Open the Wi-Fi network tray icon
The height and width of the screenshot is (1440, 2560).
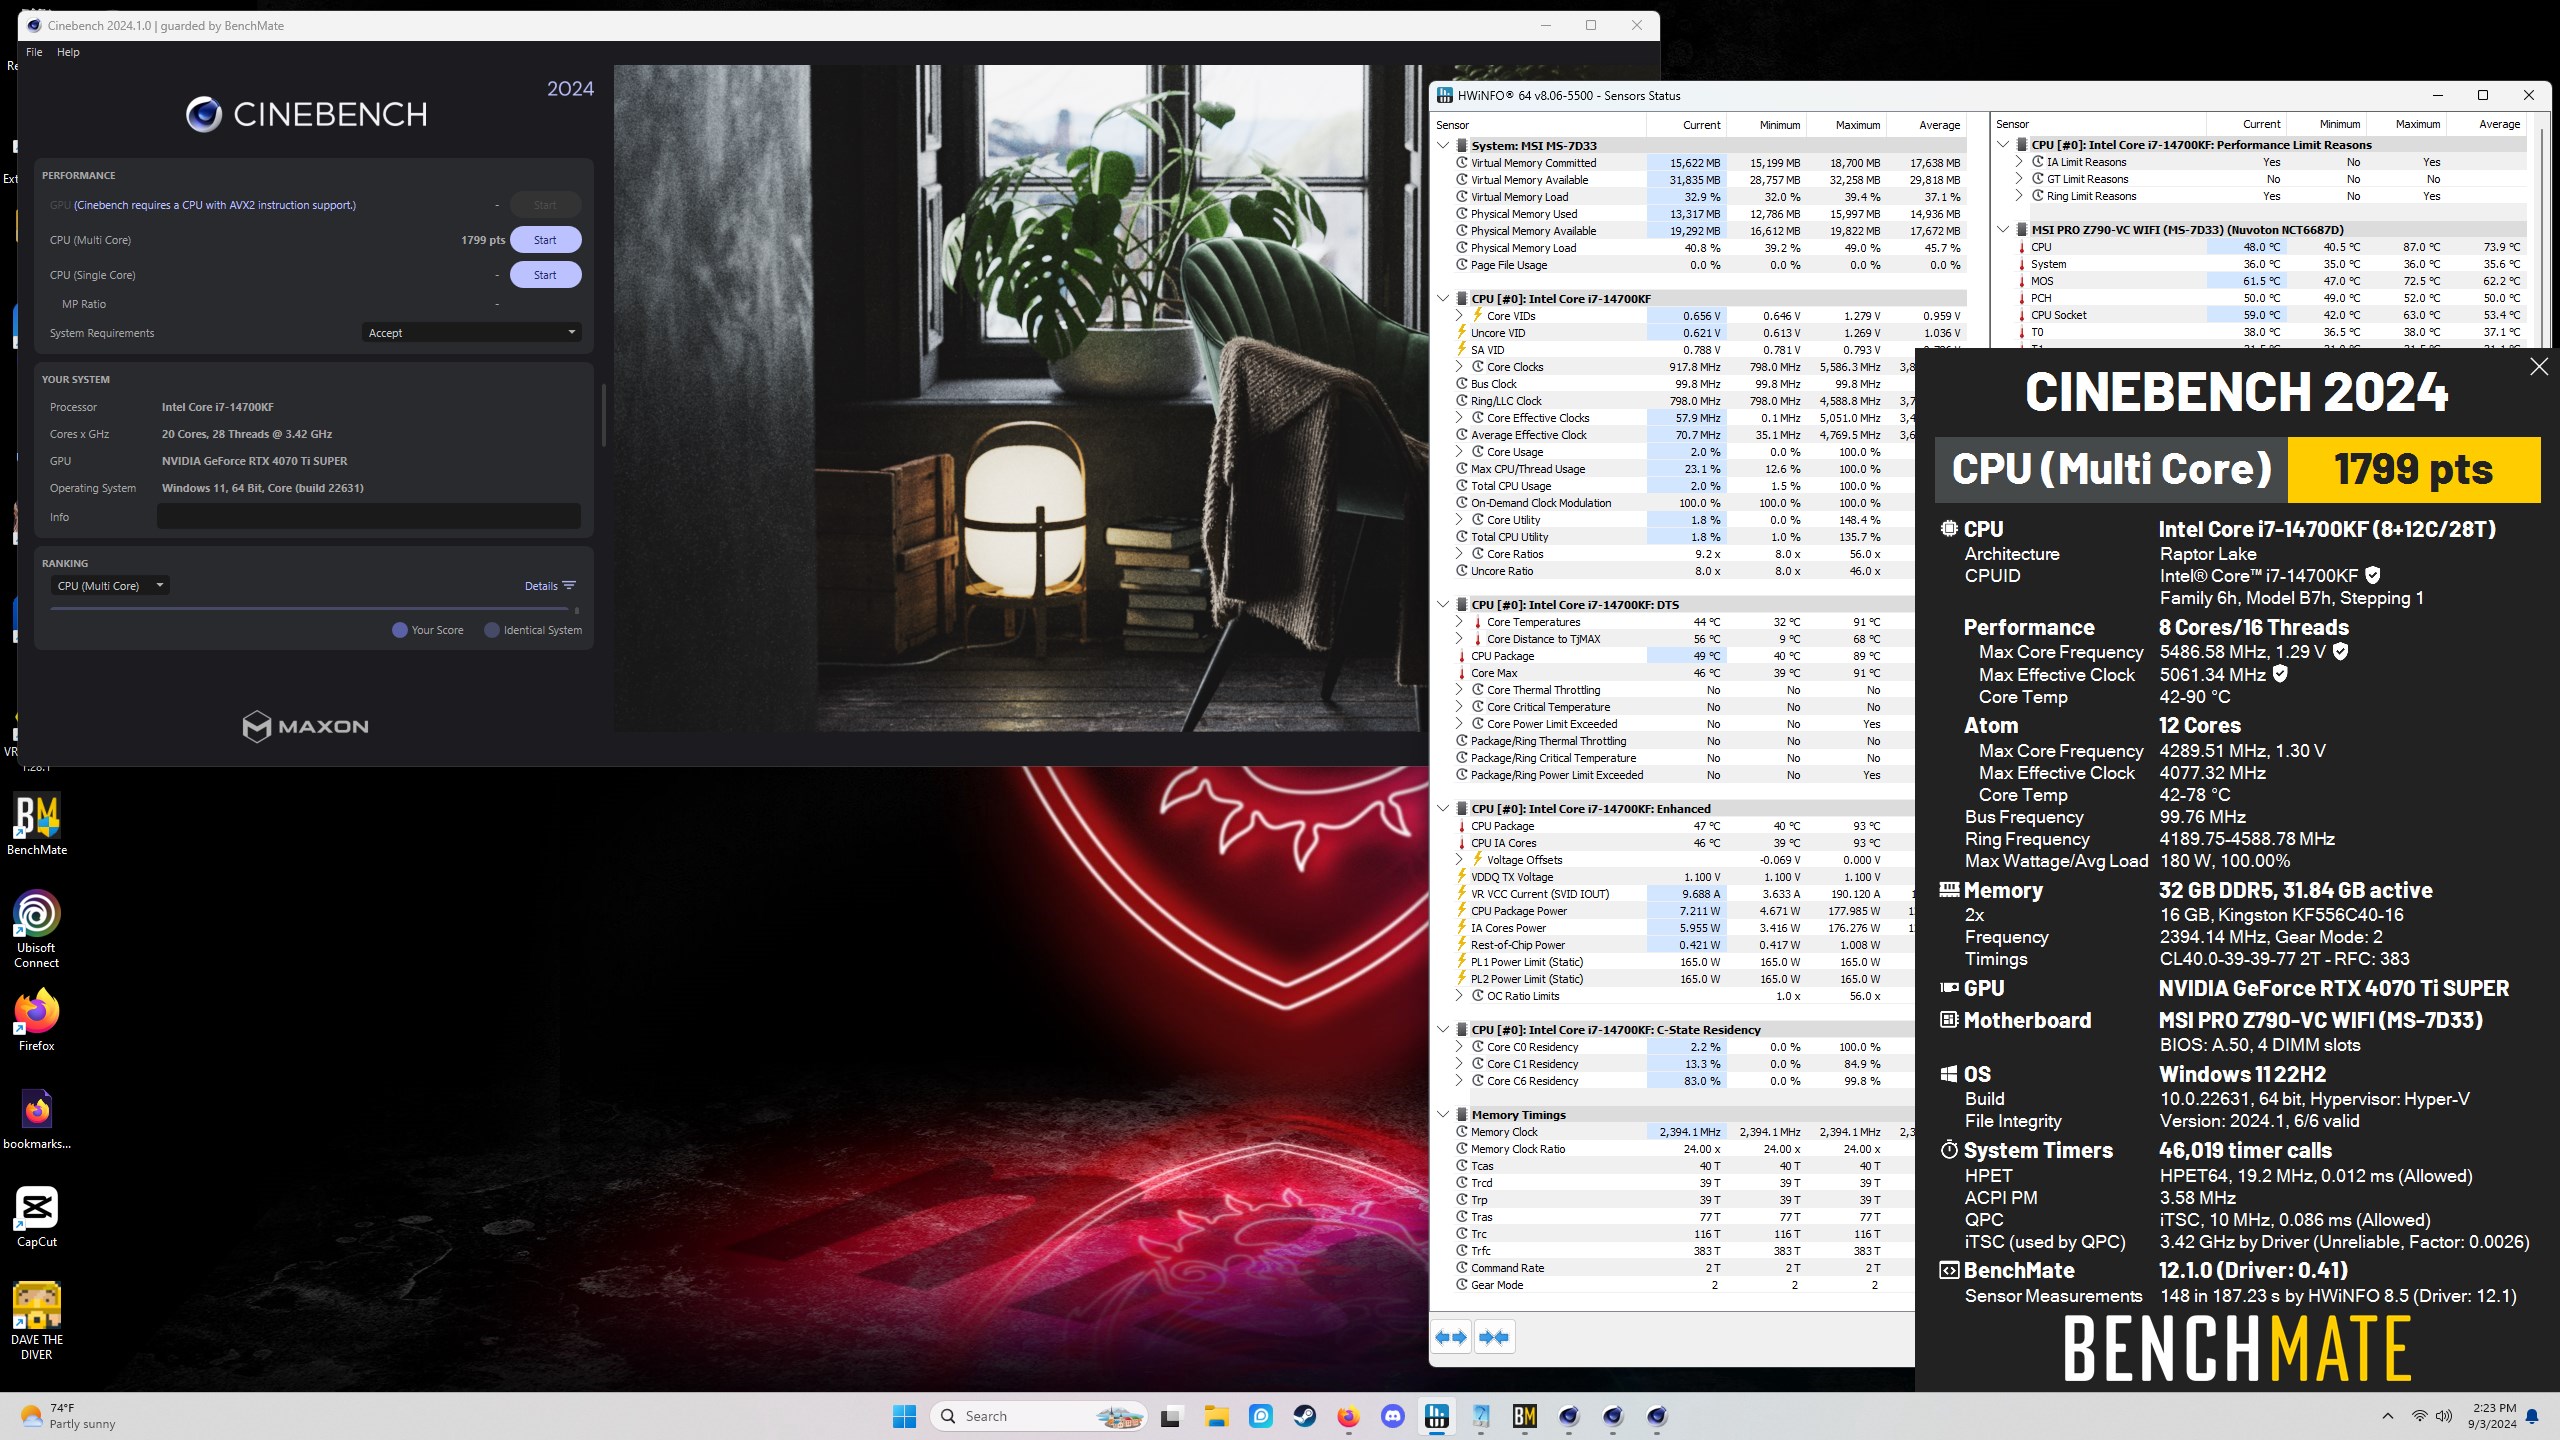click(2419, 1416)
